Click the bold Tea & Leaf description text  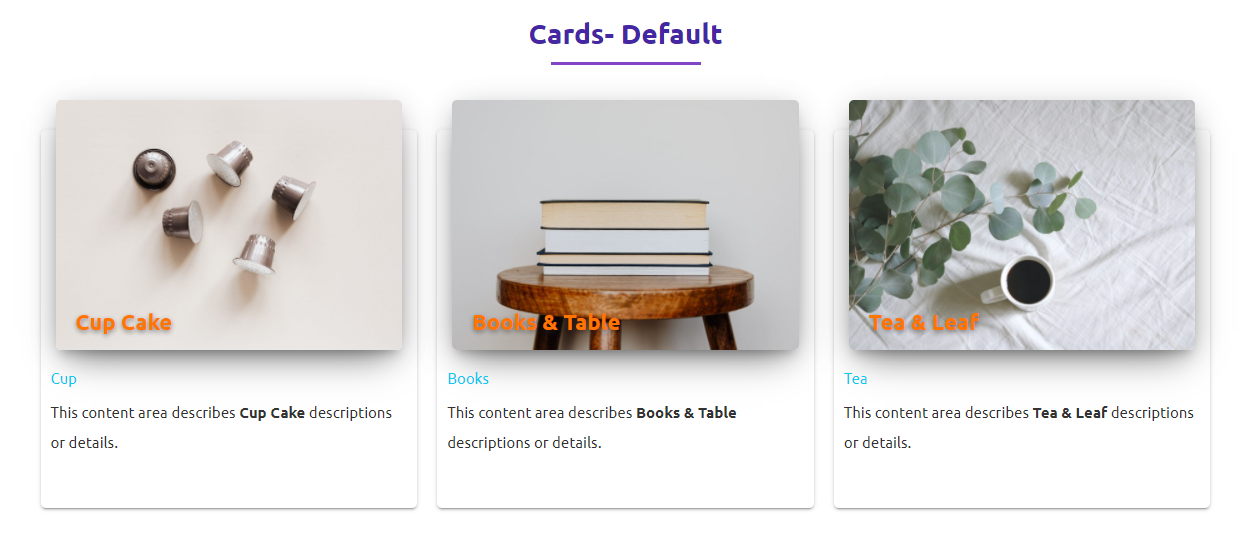coord(1070,412)
